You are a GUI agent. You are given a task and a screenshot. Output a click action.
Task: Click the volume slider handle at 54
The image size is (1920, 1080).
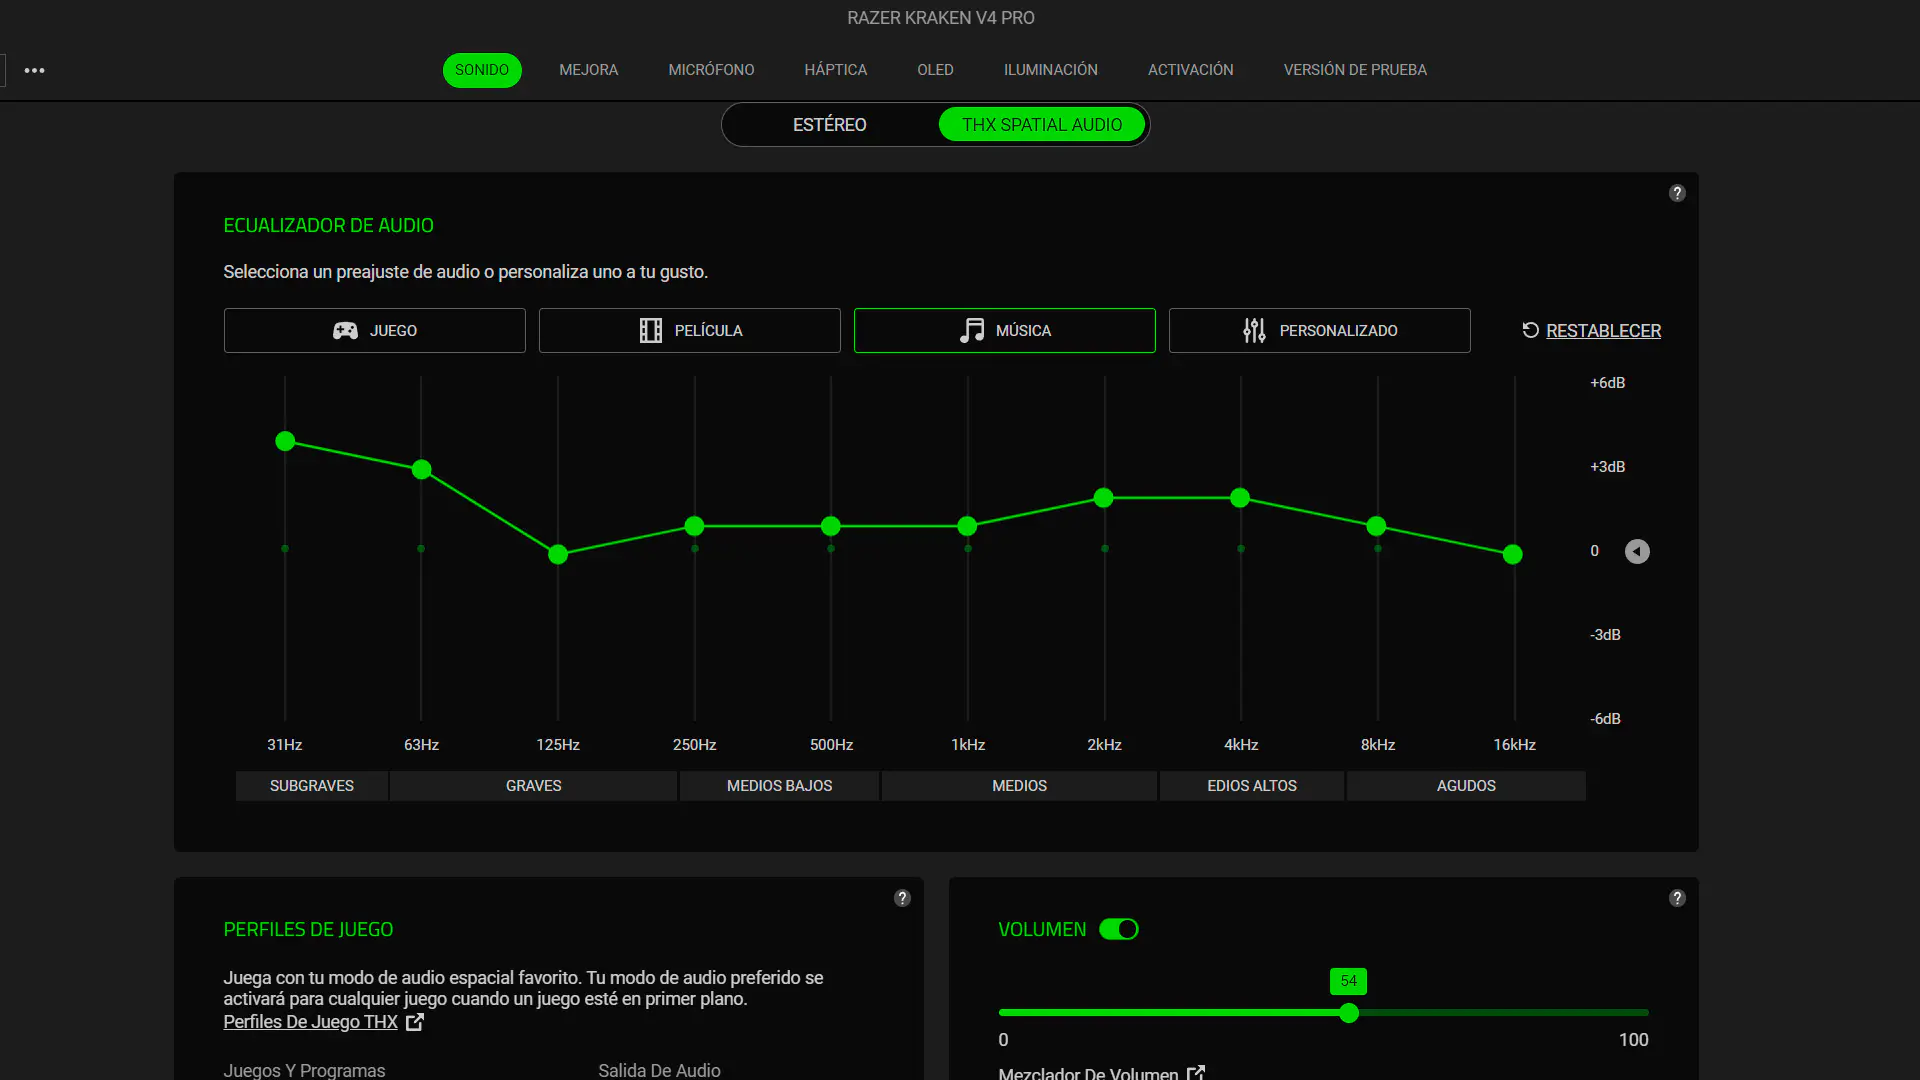click(x=1349, y=1013)
